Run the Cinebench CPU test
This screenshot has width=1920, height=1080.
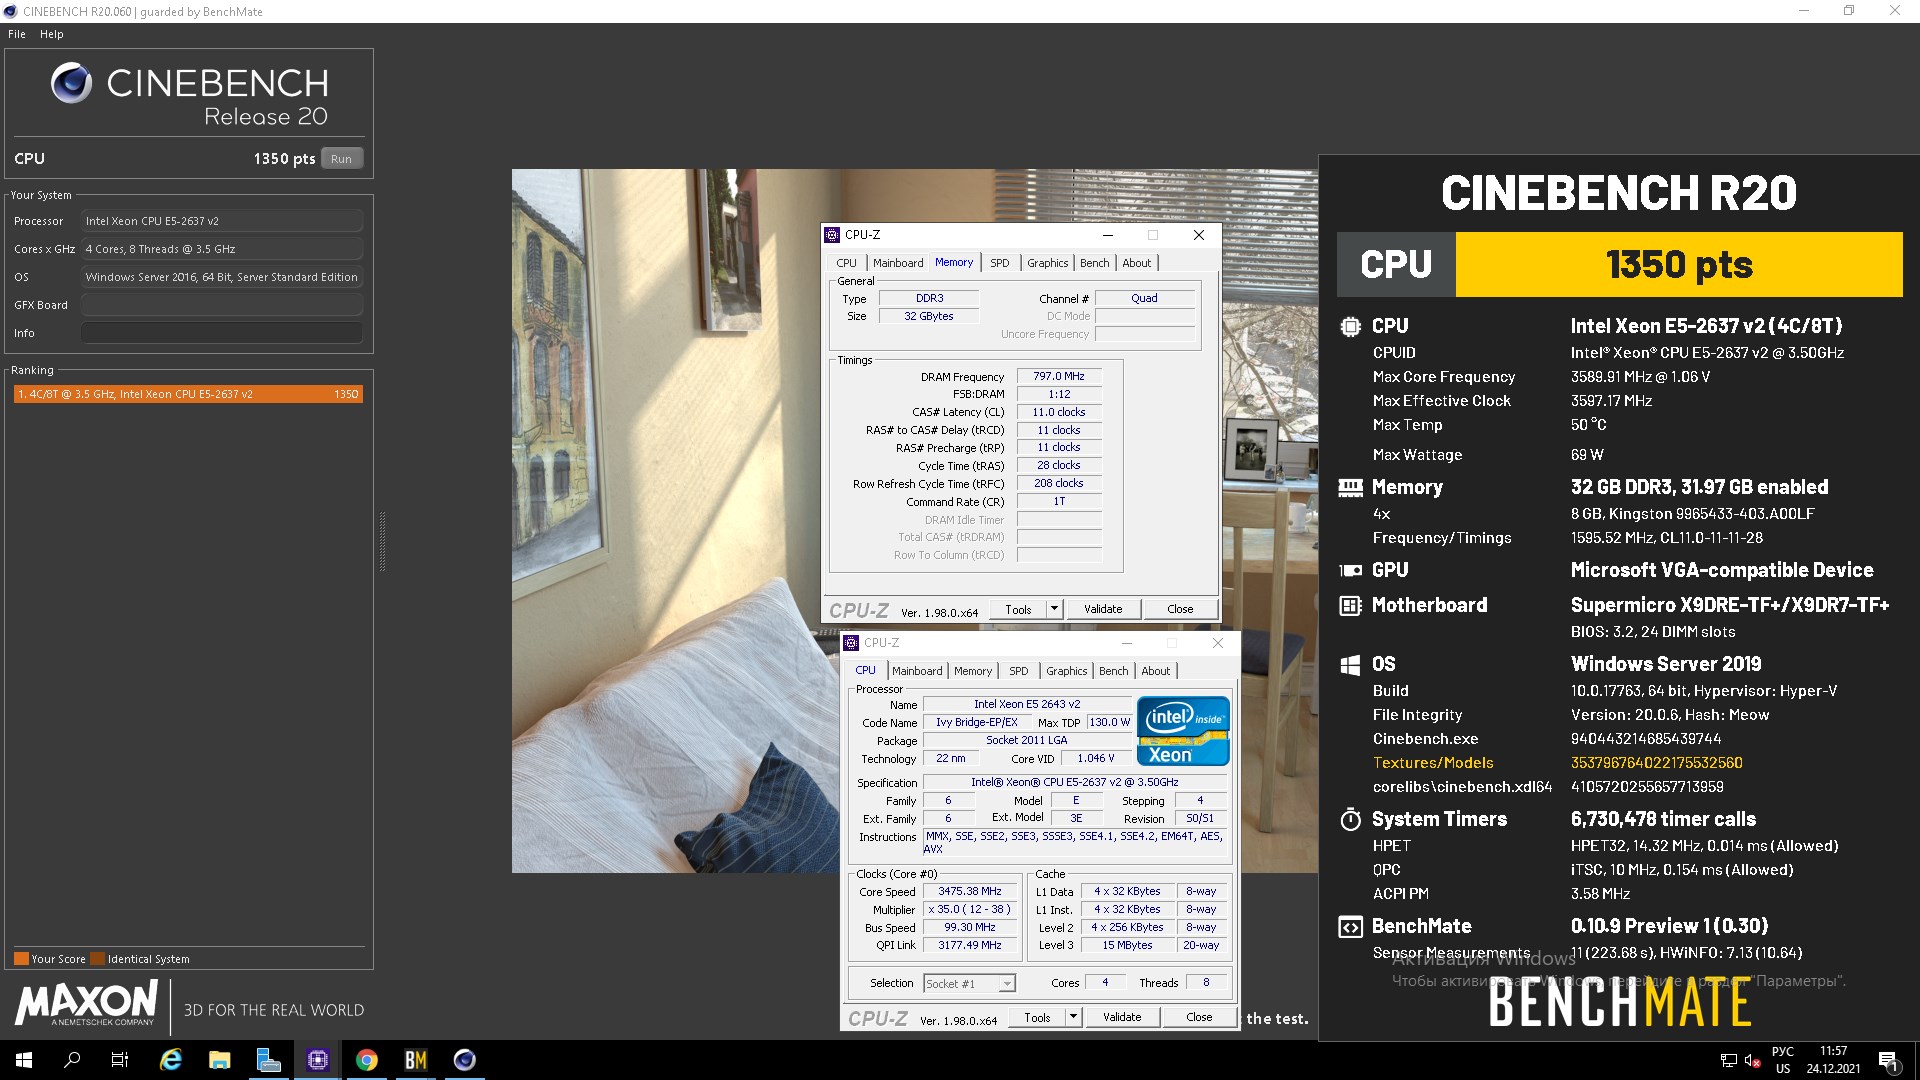tap(342, 159)
